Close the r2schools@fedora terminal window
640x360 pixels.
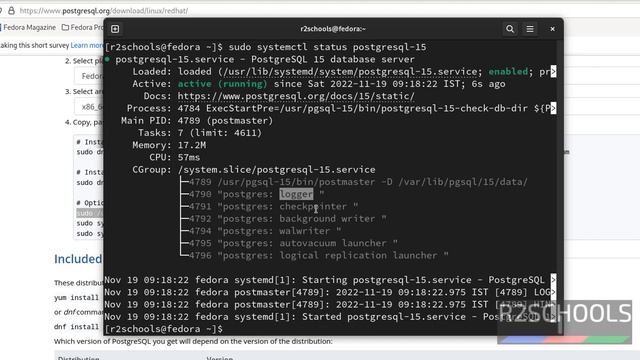(552, 29)
